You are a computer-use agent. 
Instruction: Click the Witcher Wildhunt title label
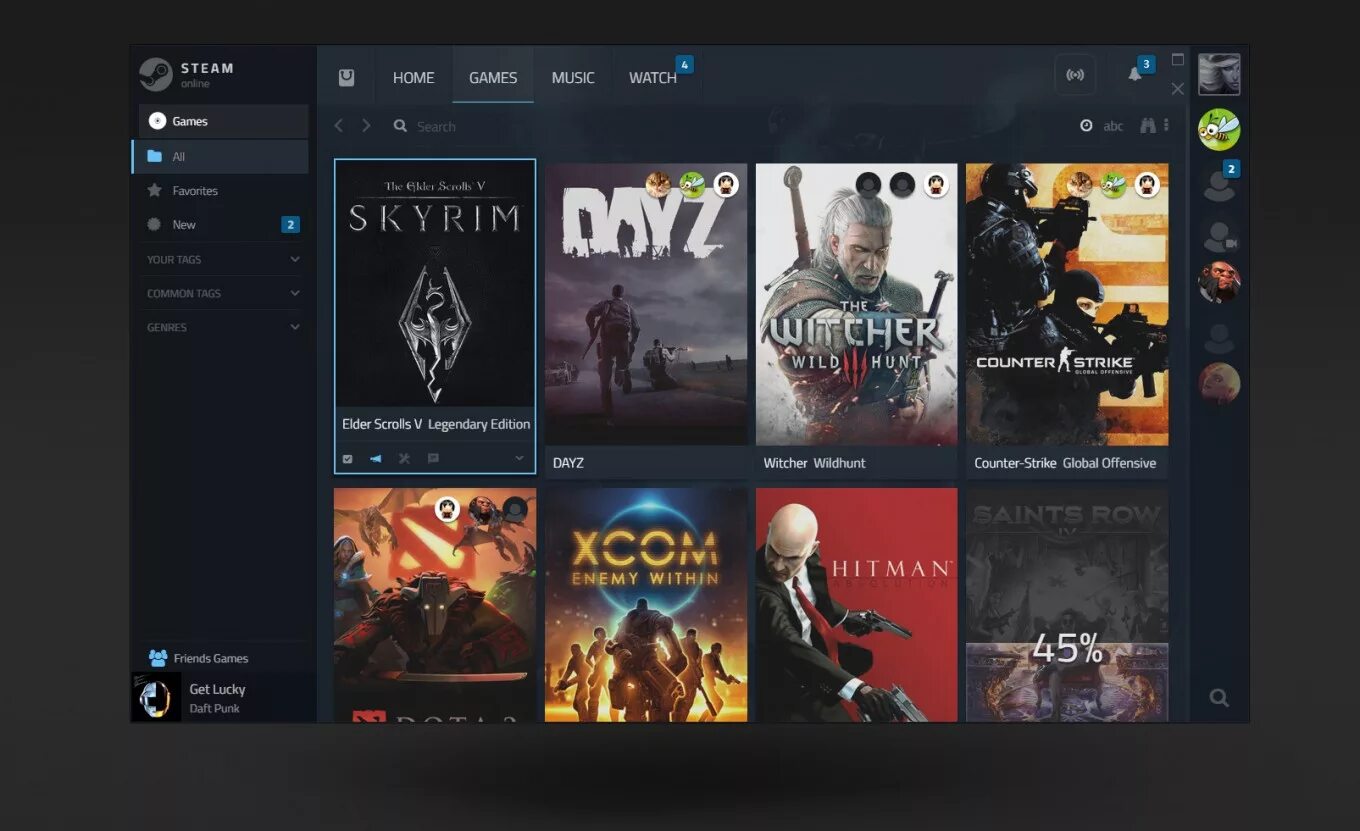pos(814,463)
